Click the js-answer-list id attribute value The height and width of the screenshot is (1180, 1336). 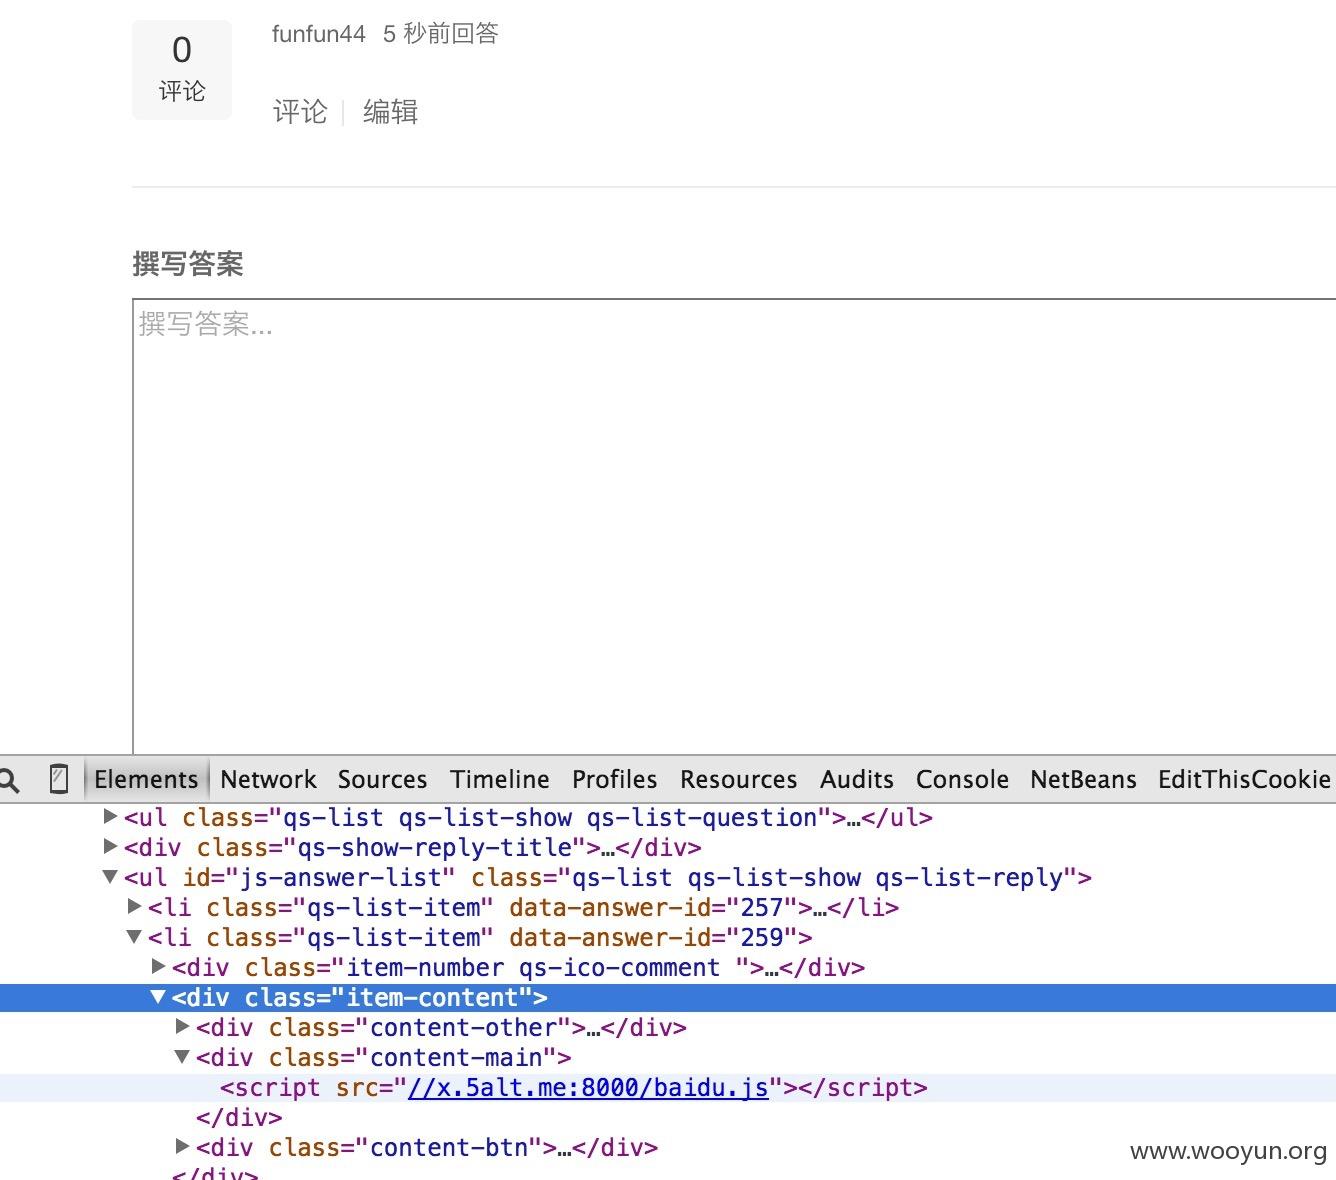tap(342, 878)
